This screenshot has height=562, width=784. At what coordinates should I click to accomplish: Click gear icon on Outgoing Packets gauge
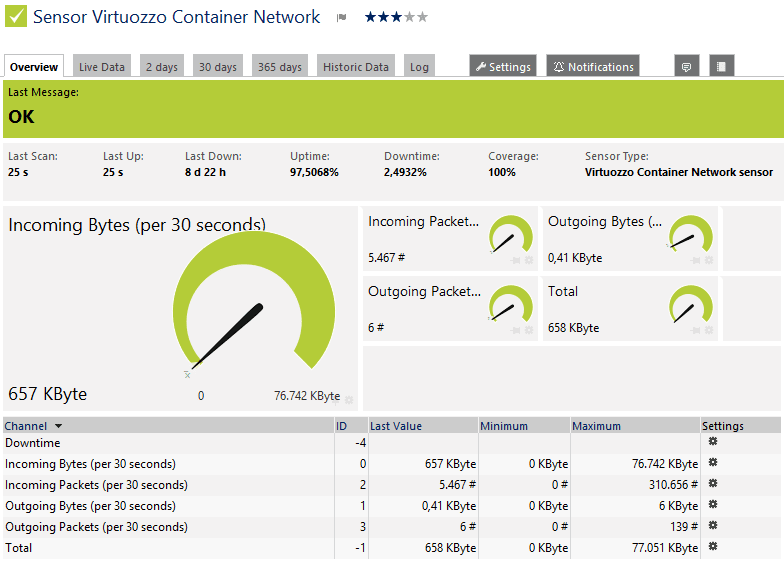coord(529,330)
